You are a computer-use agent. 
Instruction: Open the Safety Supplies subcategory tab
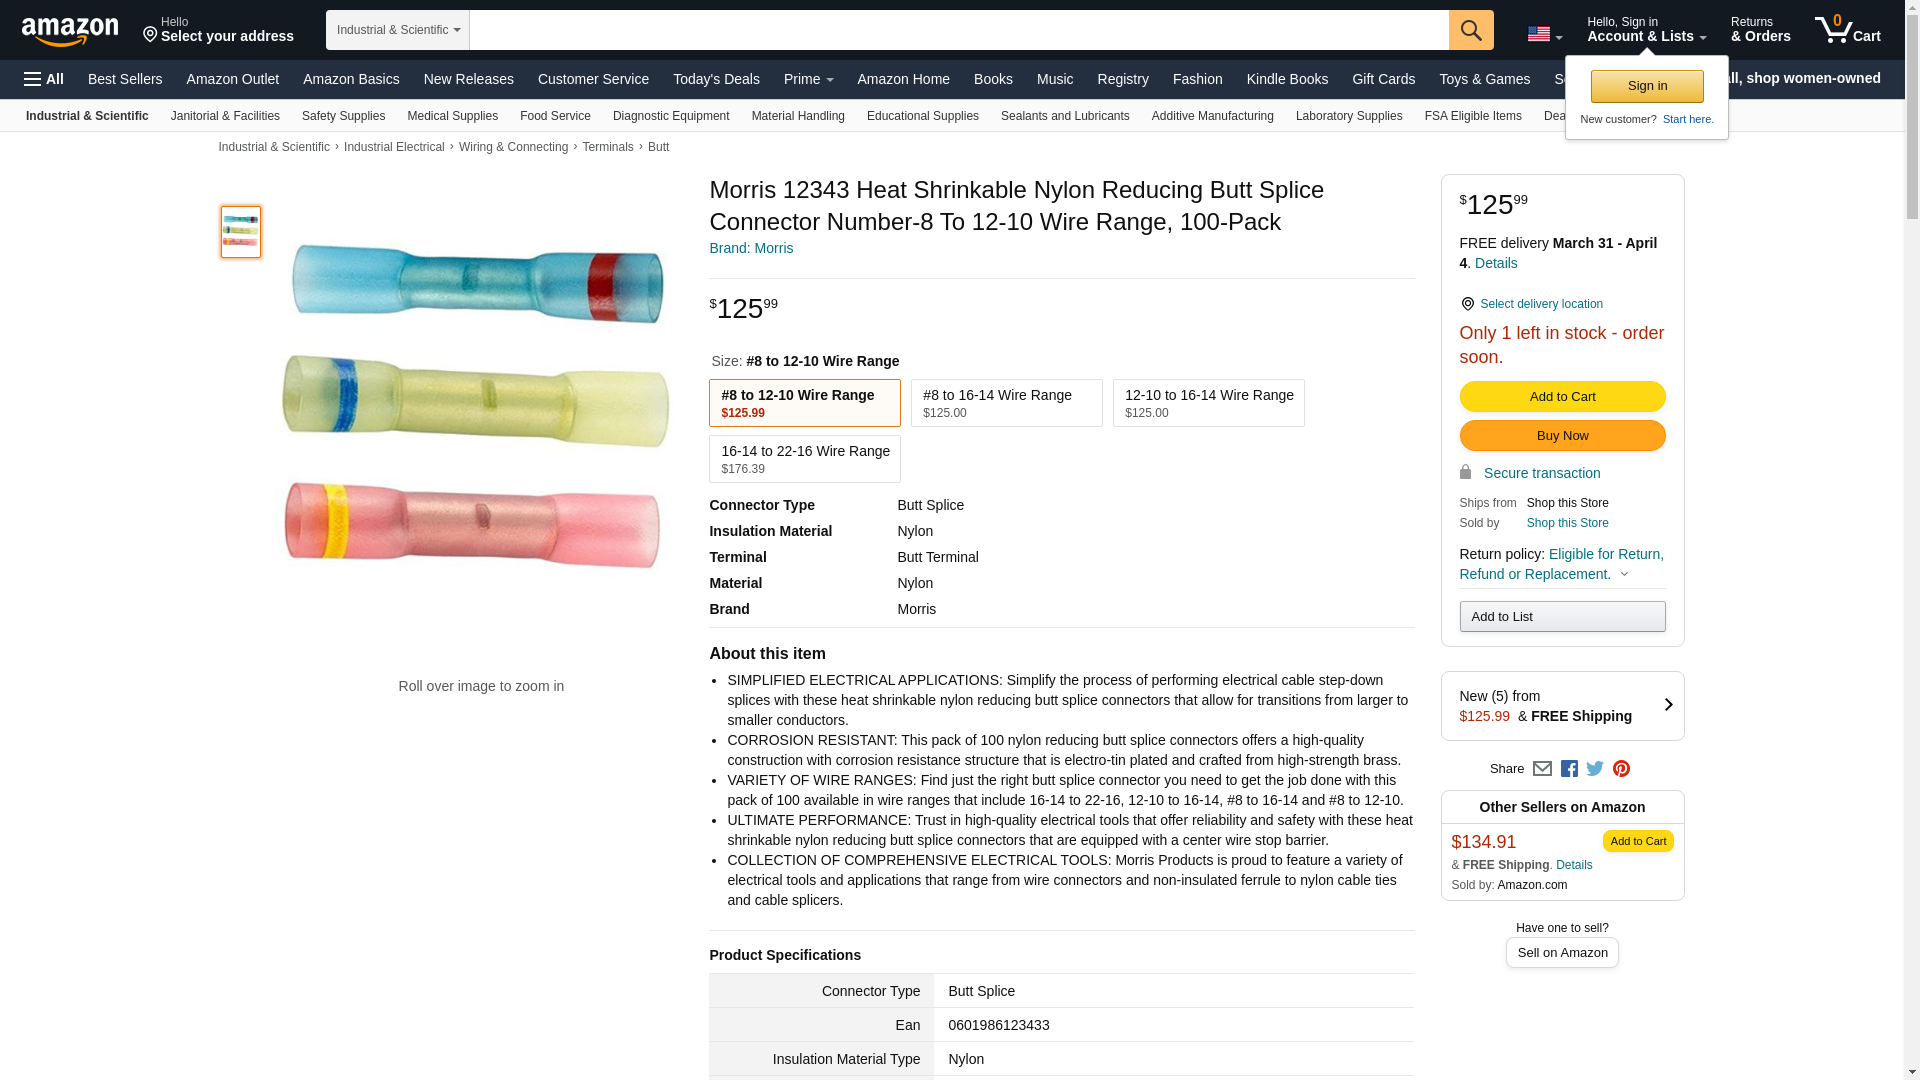click(343, 116)
